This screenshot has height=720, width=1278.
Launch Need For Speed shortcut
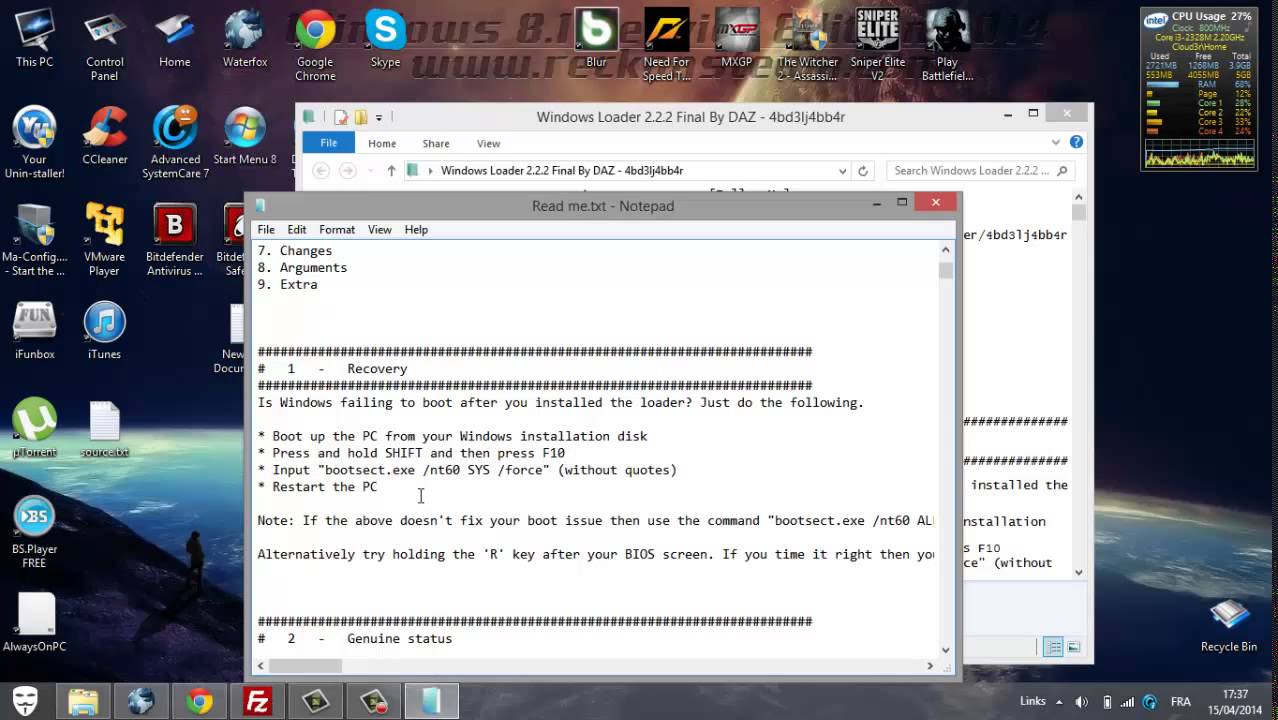666,46
